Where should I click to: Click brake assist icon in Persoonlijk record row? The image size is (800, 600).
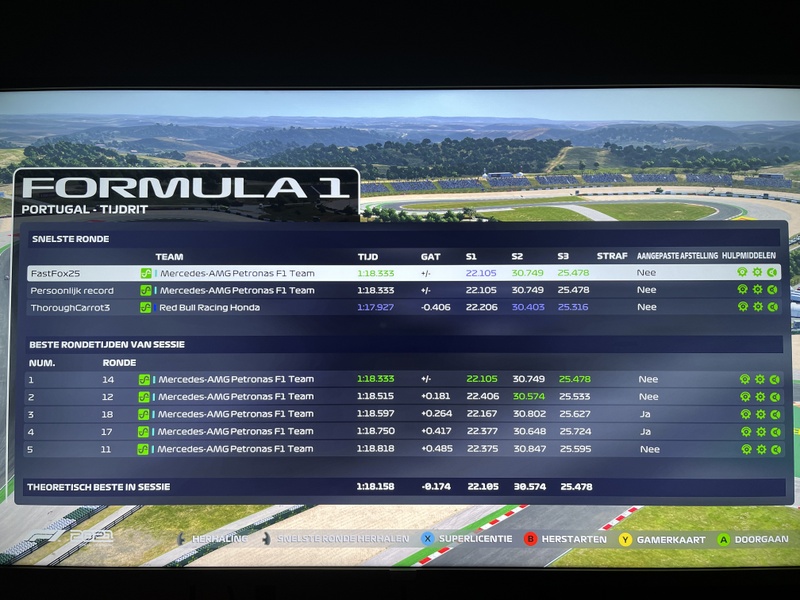tap(772, 290)
